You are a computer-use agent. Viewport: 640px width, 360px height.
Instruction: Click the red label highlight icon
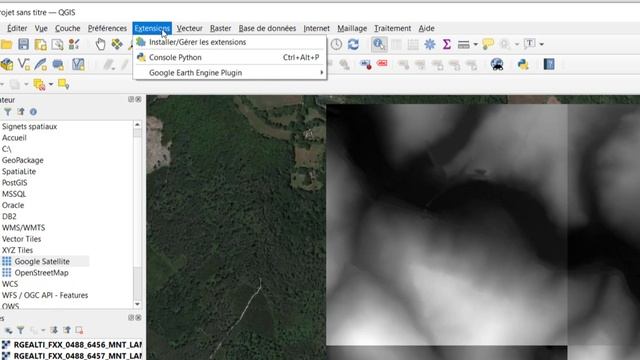click(382, 63)
